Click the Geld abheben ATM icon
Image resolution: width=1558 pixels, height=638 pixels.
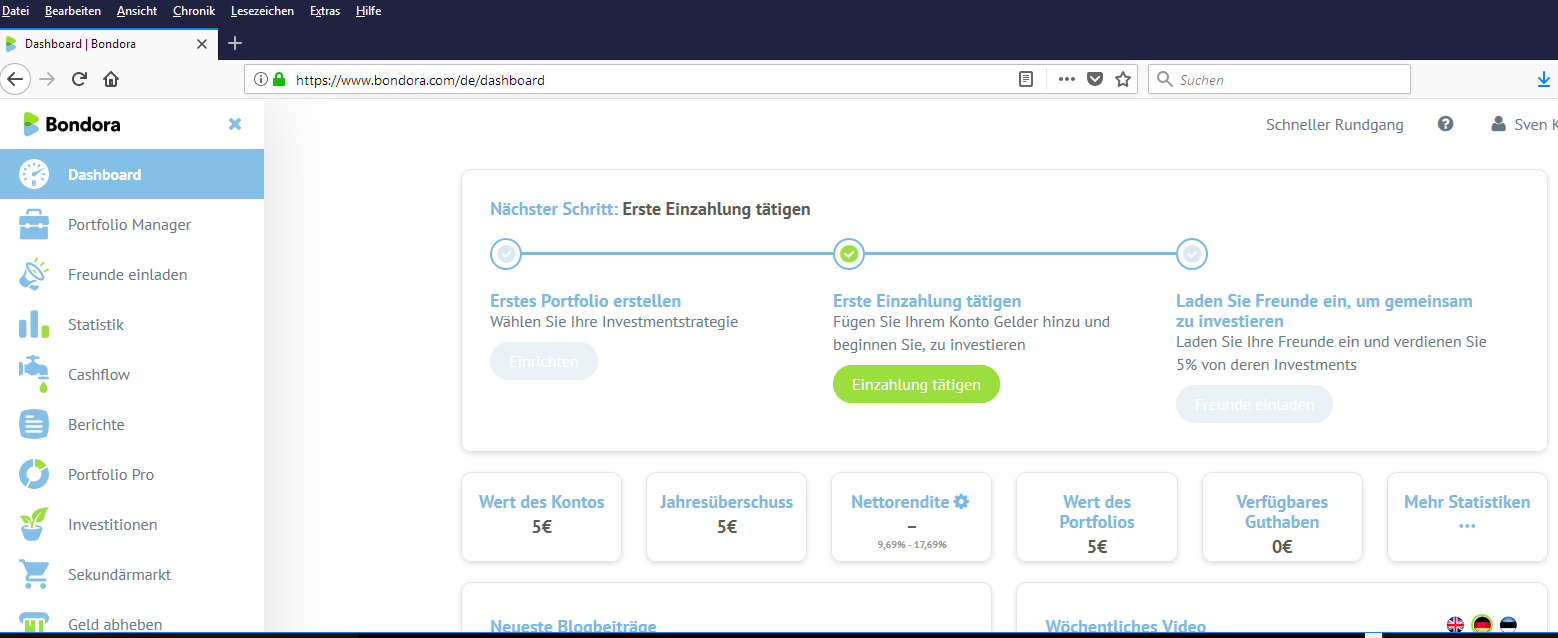[x=34, y=623]
